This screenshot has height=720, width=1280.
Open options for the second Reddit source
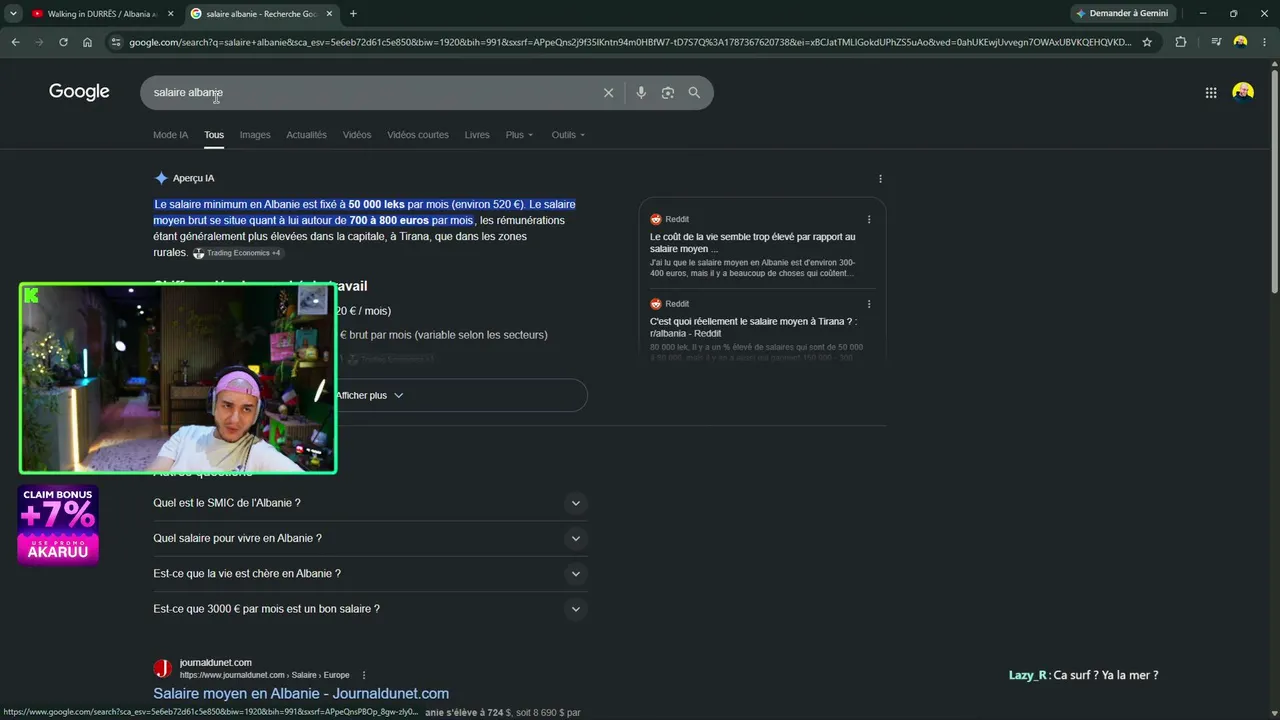(869, 304)
